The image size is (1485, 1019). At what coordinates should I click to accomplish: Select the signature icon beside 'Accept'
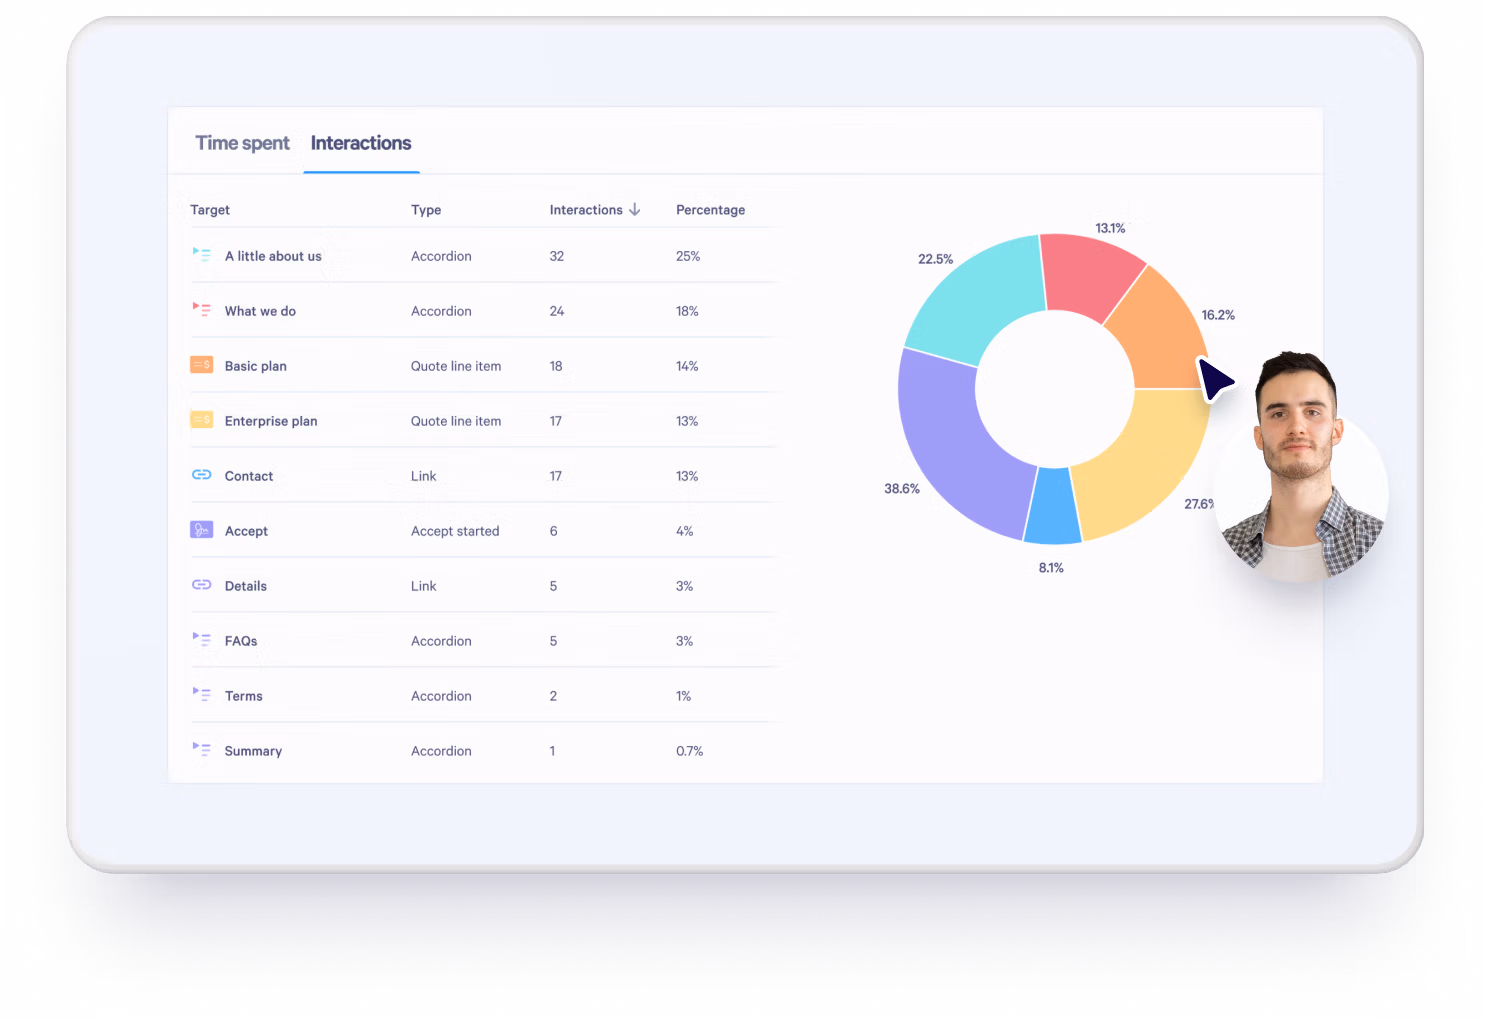202,530
